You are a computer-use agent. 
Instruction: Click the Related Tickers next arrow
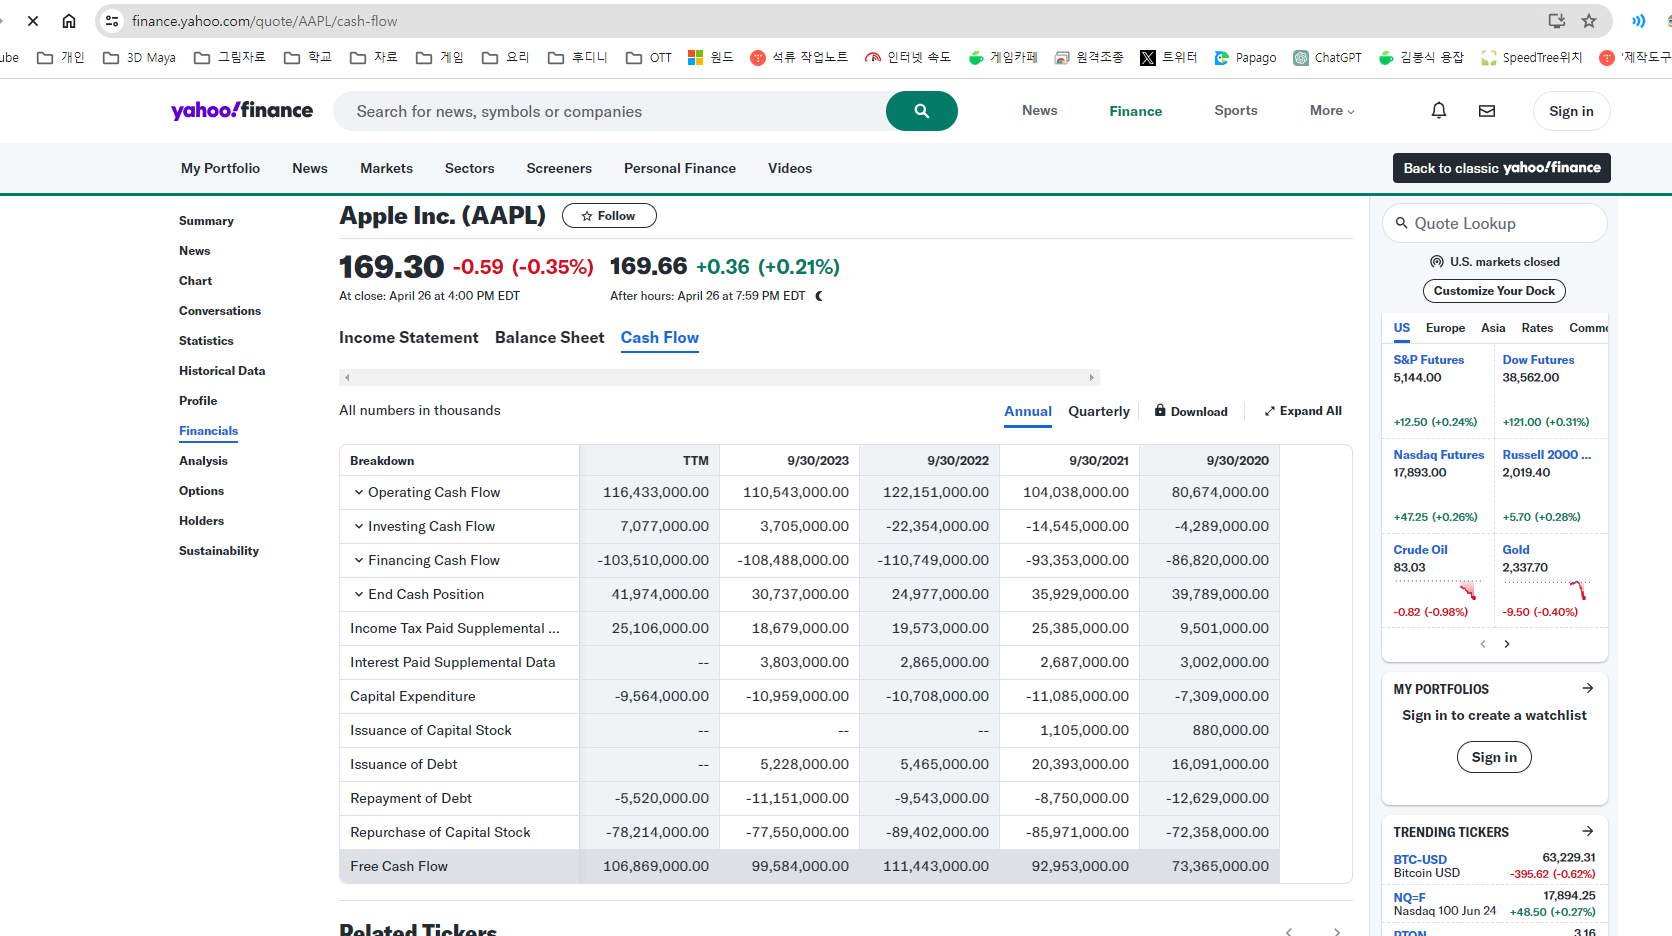1337,931
